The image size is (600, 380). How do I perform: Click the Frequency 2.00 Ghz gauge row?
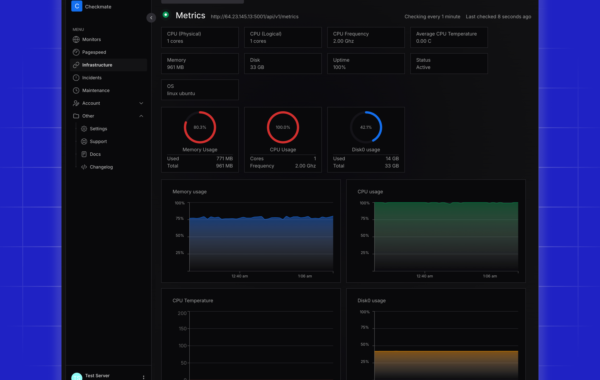click(x=283, y=166)
